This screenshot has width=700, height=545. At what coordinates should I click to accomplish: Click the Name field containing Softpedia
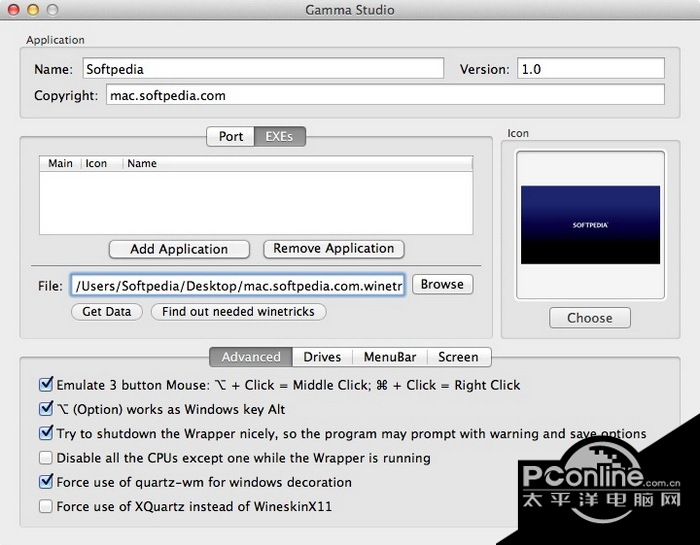click(x=263, y=69)
